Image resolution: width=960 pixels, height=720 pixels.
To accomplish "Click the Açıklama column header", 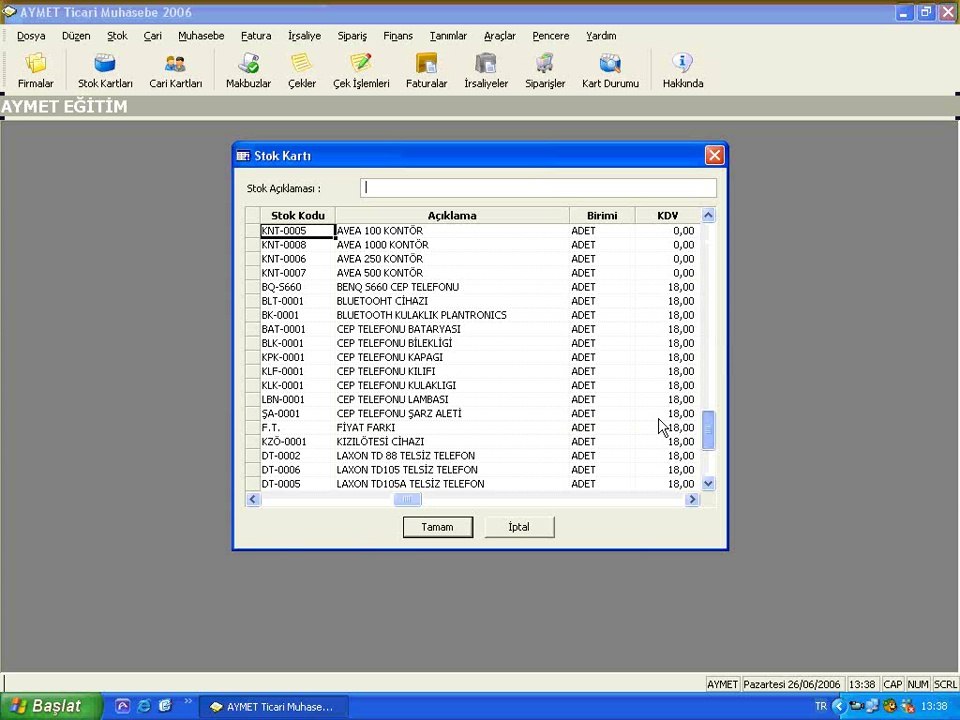I will click(x=452, y=216).
